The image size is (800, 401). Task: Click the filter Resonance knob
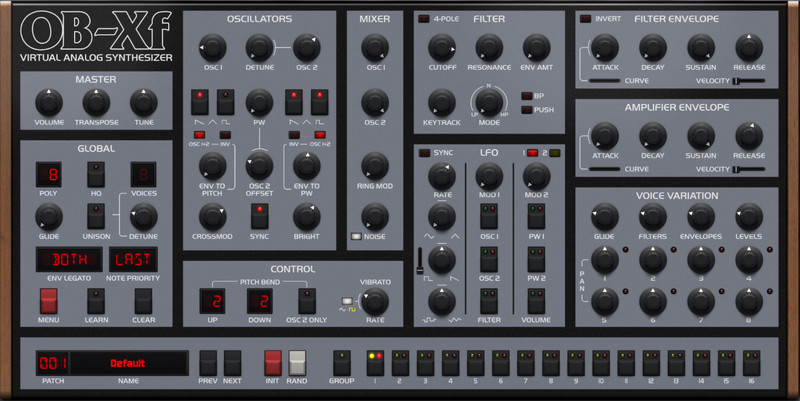[x=489, y=48]
